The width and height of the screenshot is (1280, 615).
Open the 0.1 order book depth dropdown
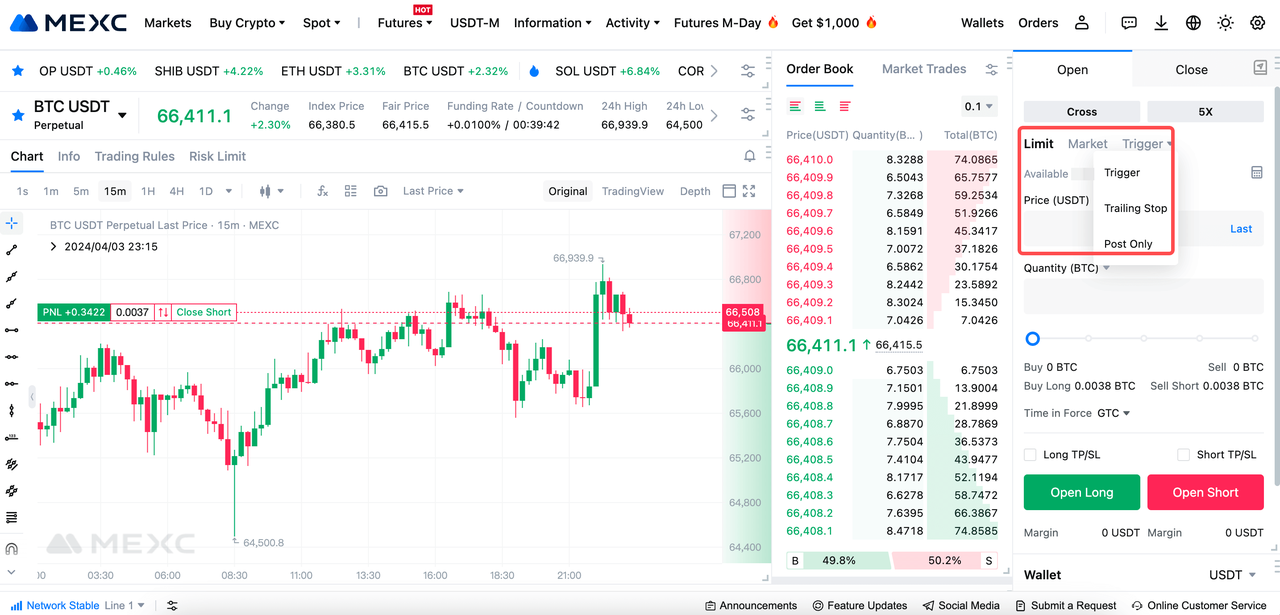pos(978,106)
